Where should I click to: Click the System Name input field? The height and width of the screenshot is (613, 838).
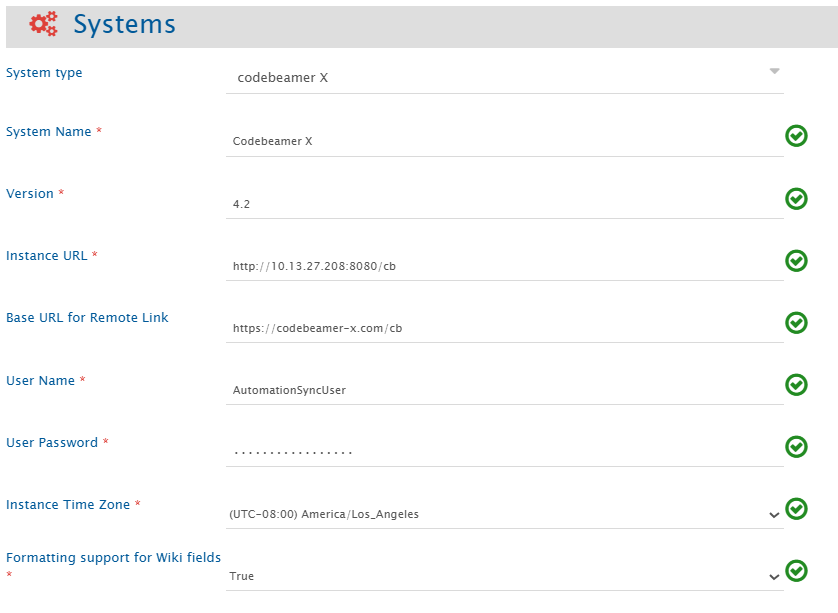click(504, 141)
